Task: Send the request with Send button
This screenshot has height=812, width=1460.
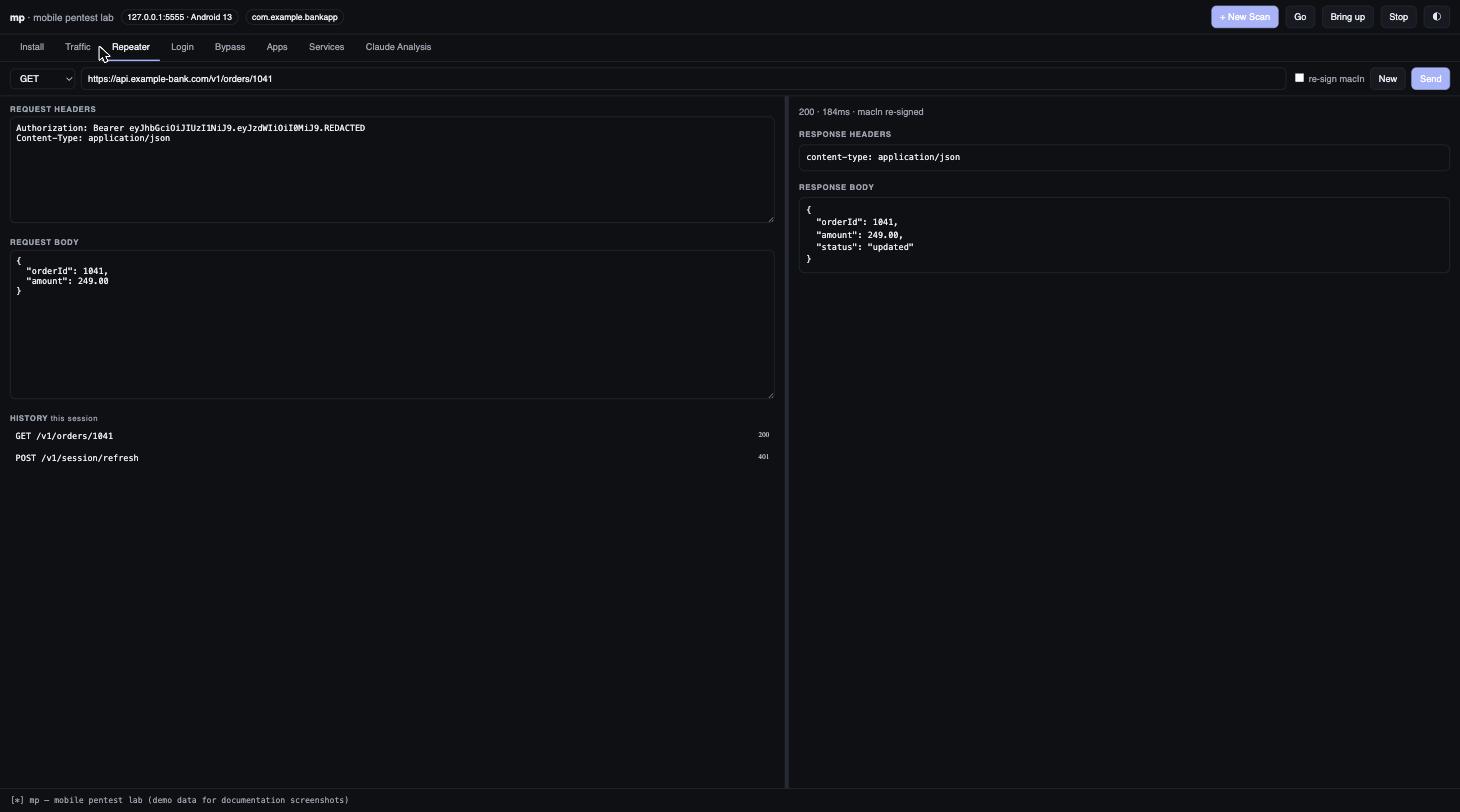Action: [1430, 79]
